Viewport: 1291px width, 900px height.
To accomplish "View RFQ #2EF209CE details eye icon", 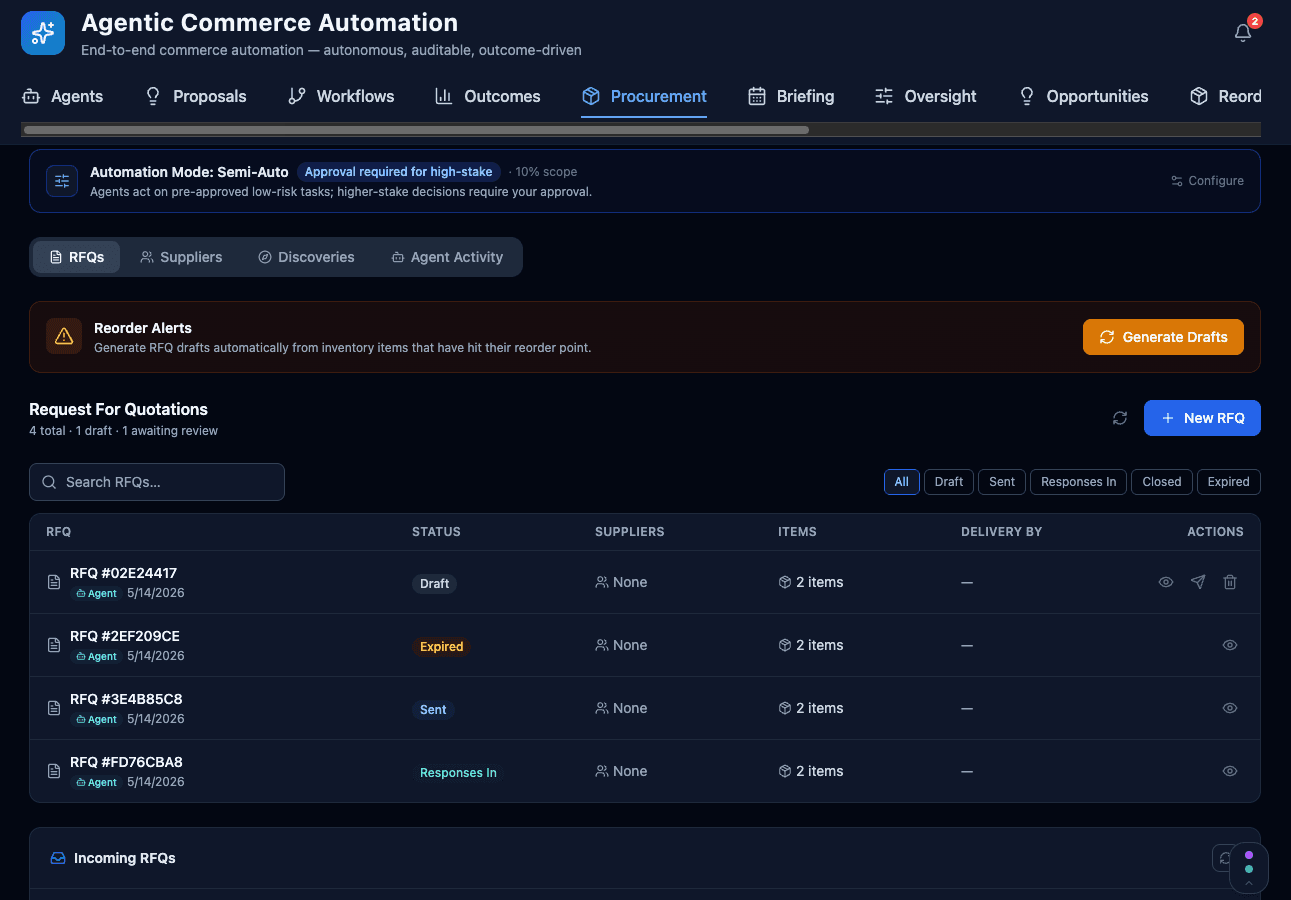I will point(1230,645).
